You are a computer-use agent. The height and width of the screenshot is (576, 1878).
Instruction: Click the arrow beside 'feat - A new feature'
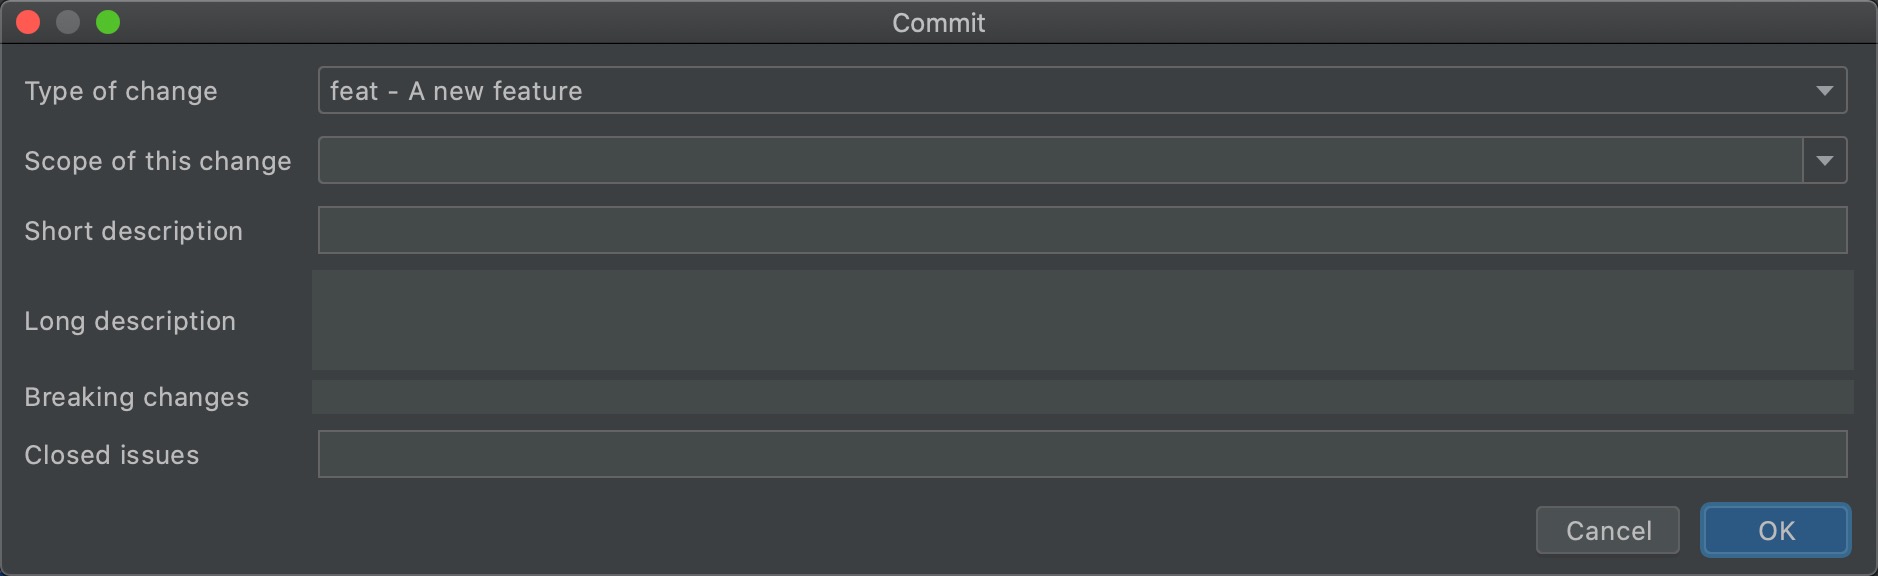(x=1825, y=91)
